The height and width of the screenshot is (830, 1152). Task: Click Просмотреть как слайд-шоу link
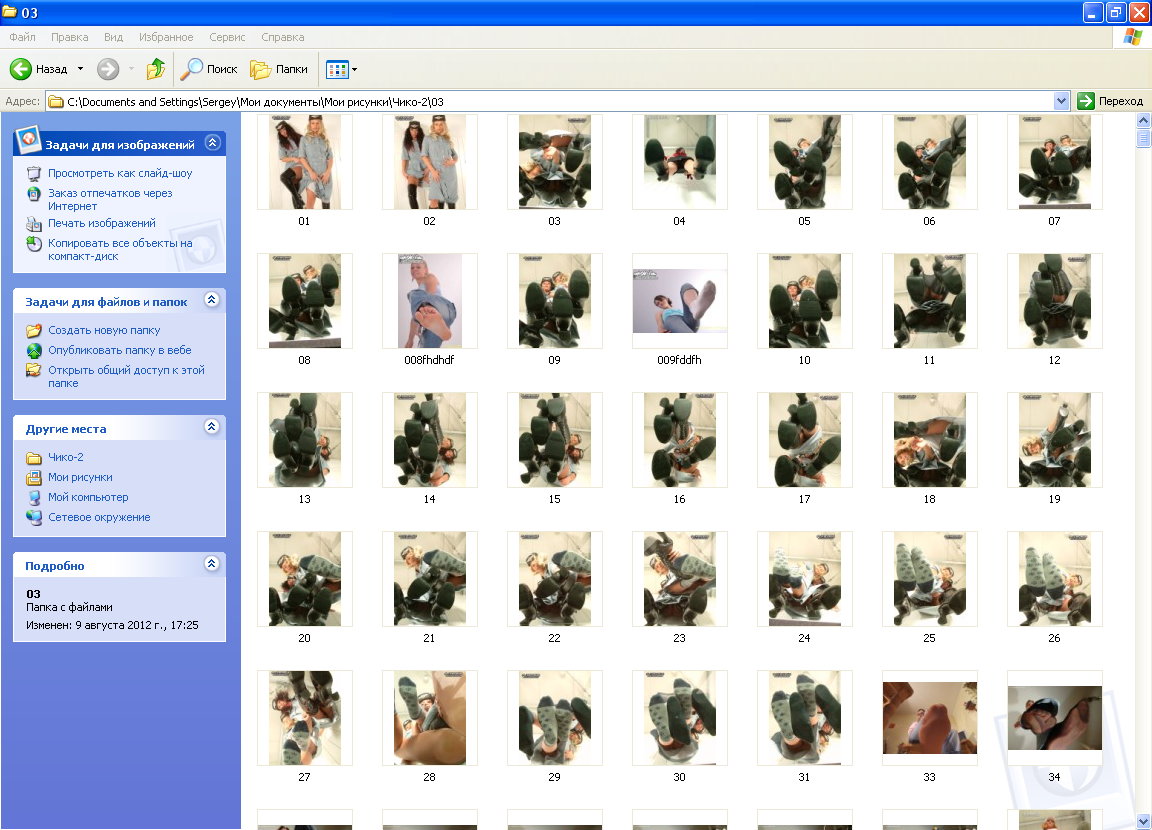(120, 173)
